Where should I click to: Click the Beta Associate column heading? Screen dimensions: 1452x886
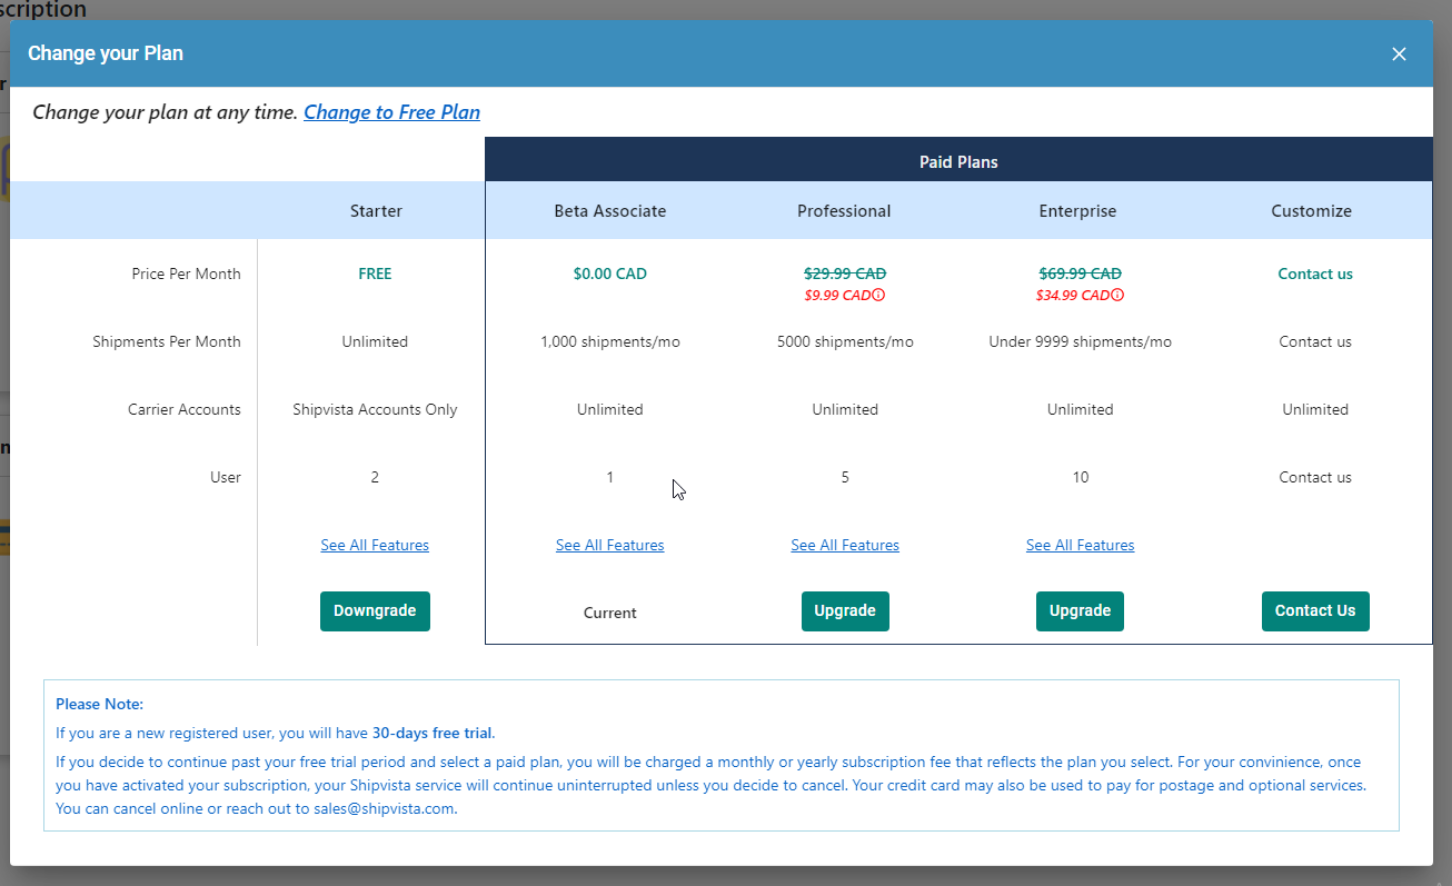point(610,211)
